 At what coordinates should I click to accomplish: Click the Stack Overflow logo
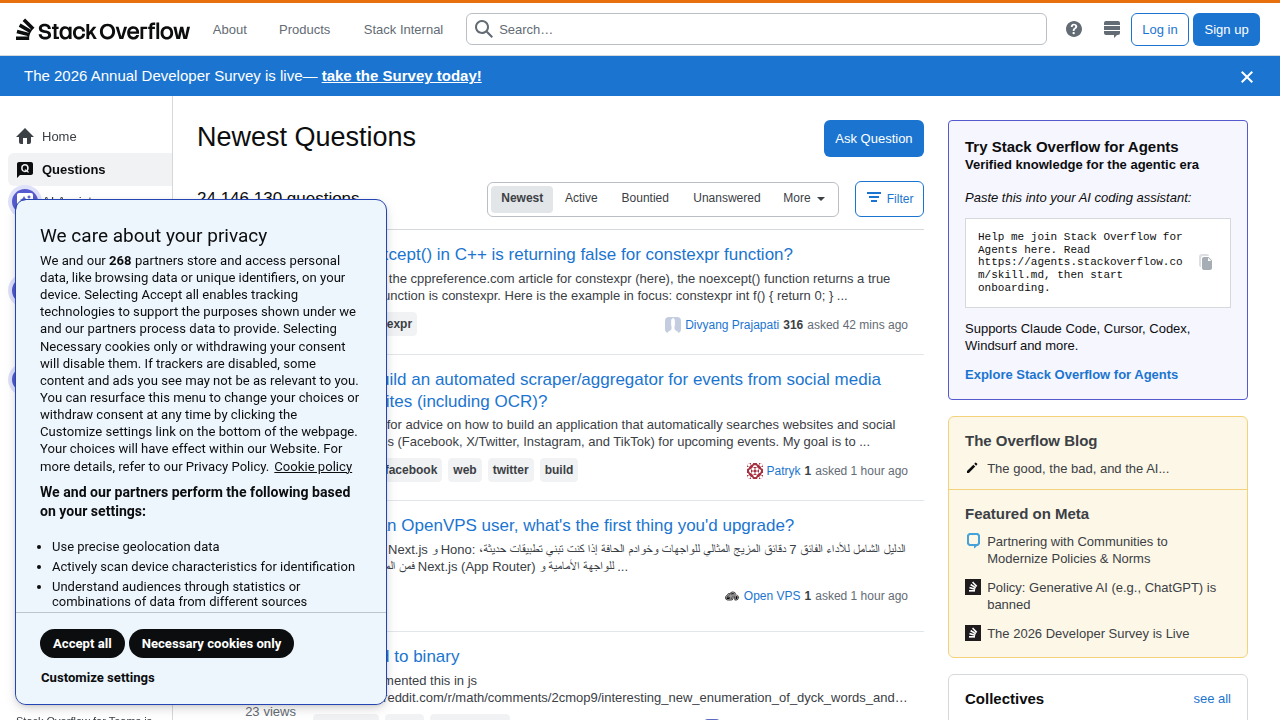[x=103, y=30]
